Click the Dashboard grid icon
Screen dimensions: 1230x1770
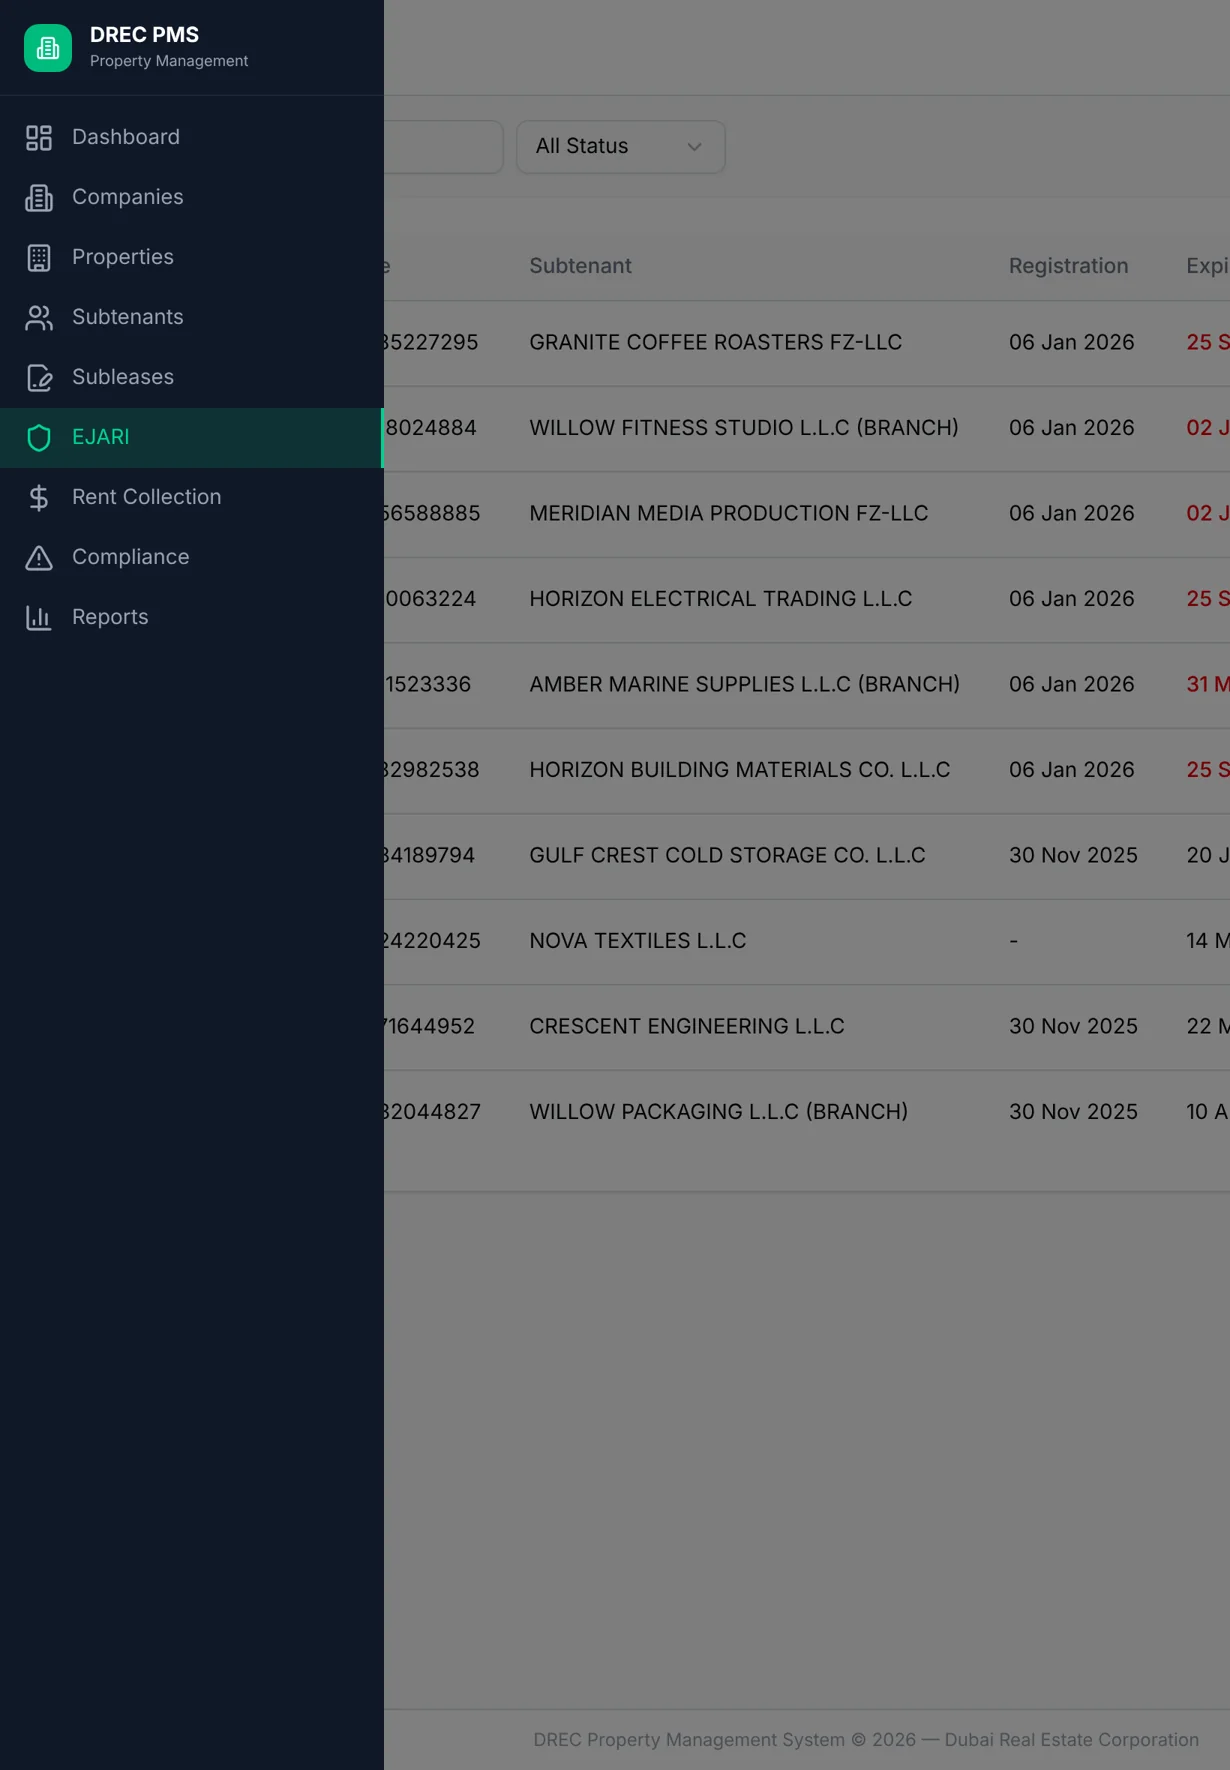click(39, 138)
